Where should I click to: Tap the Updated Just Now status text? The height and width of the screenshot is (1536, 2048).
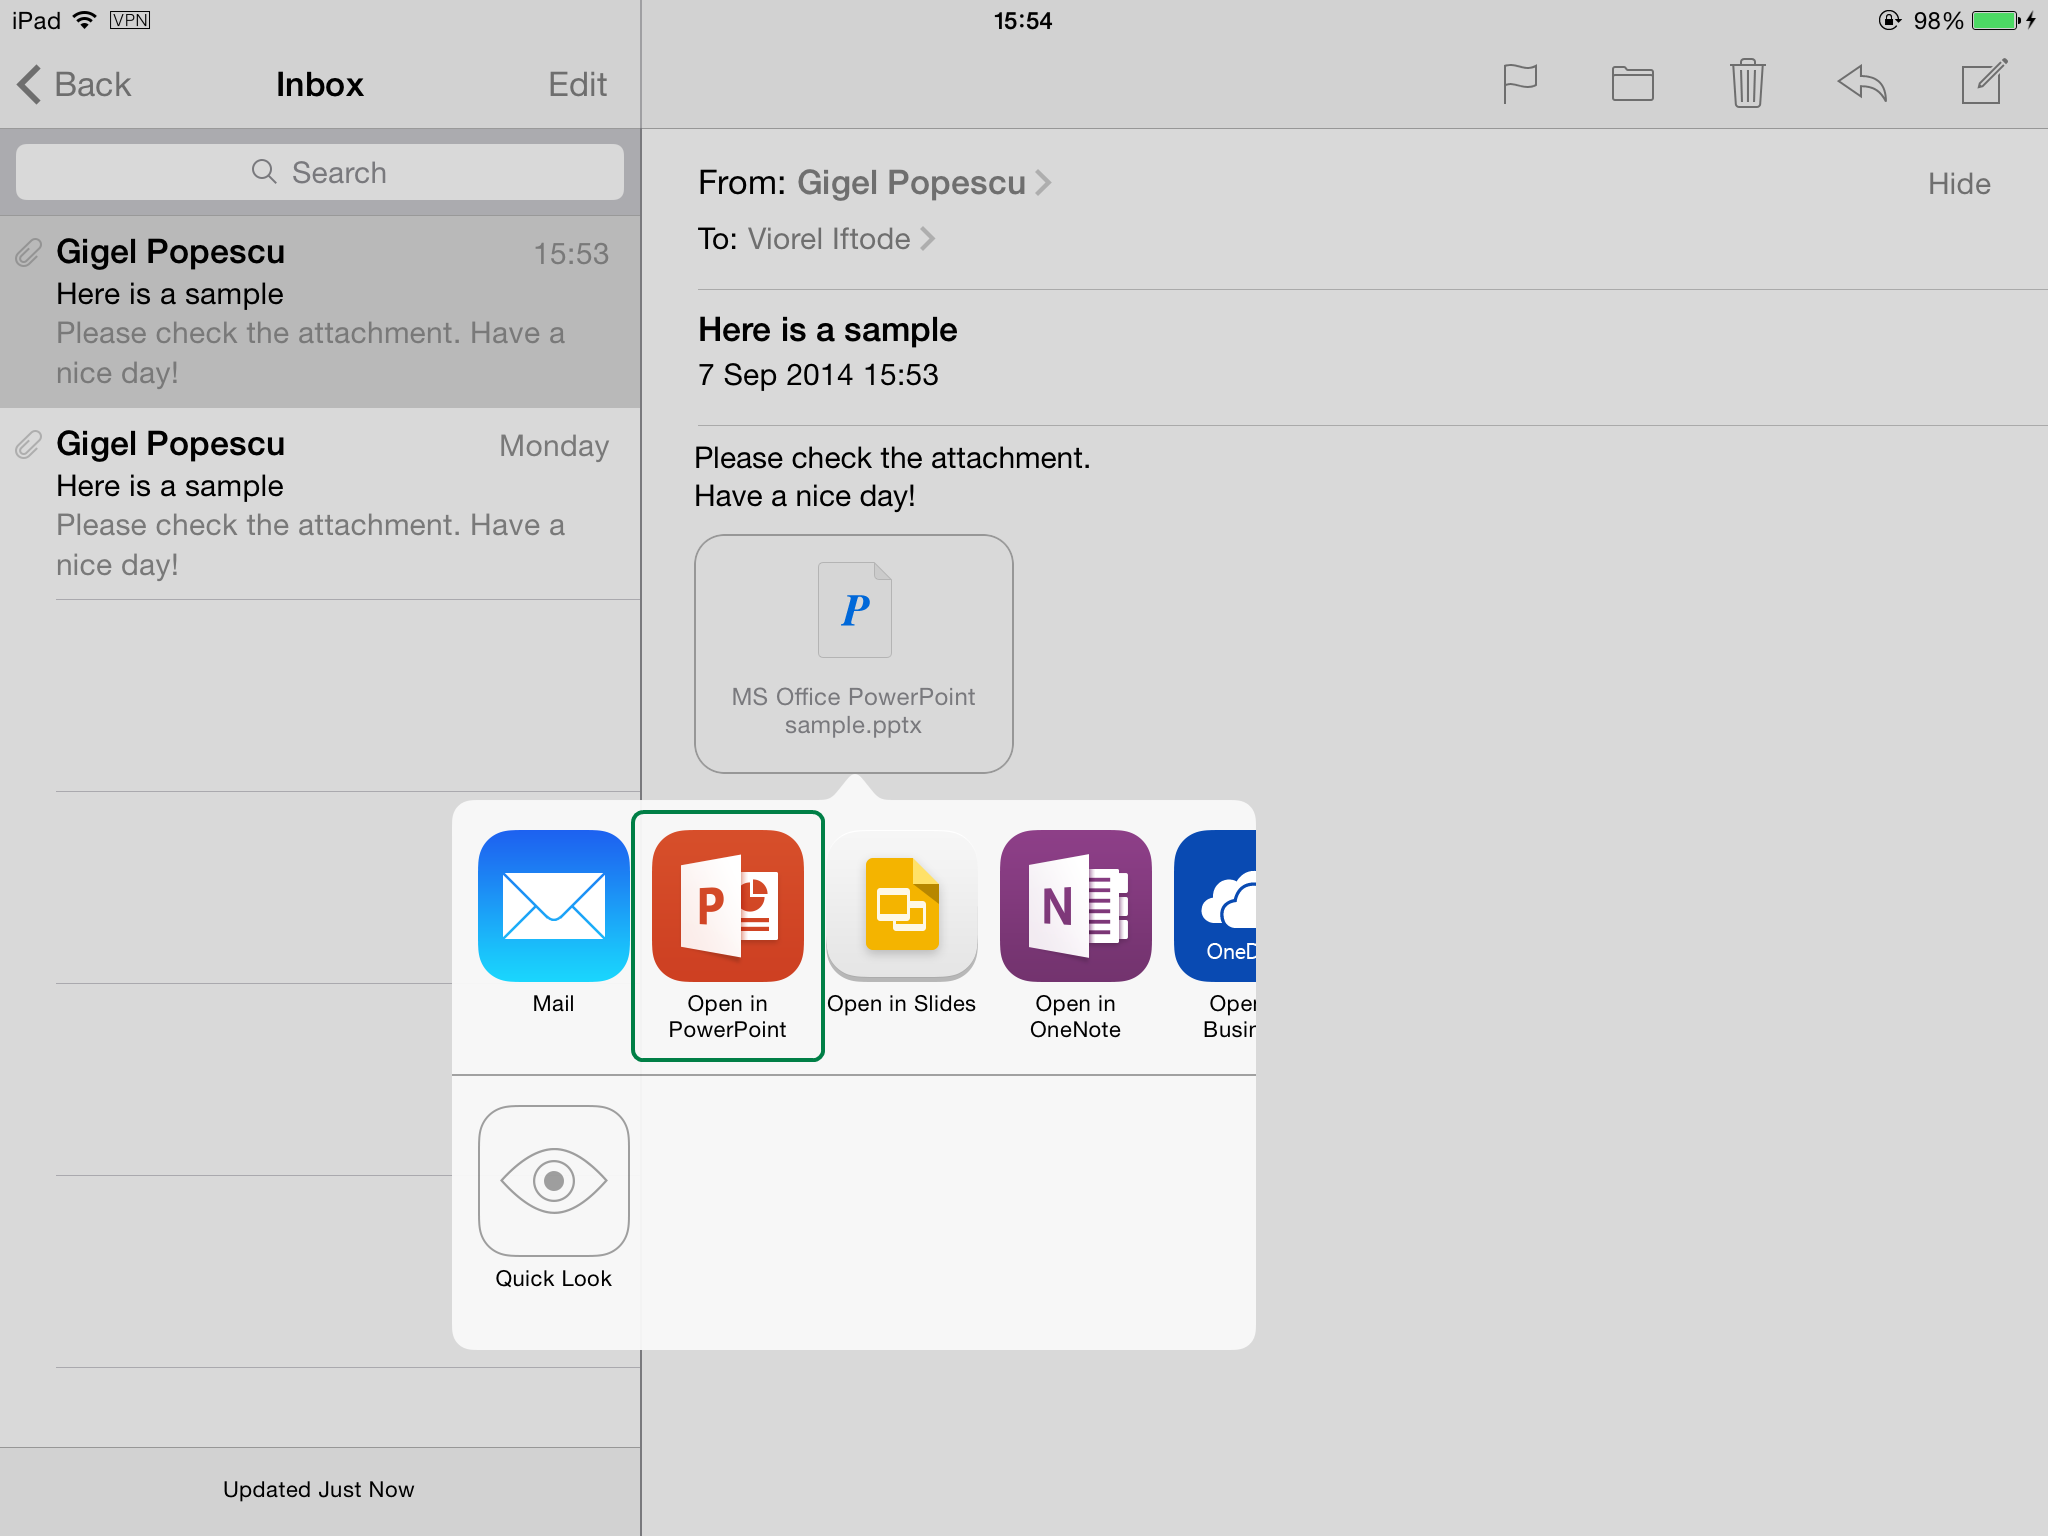pos(318,1489)
